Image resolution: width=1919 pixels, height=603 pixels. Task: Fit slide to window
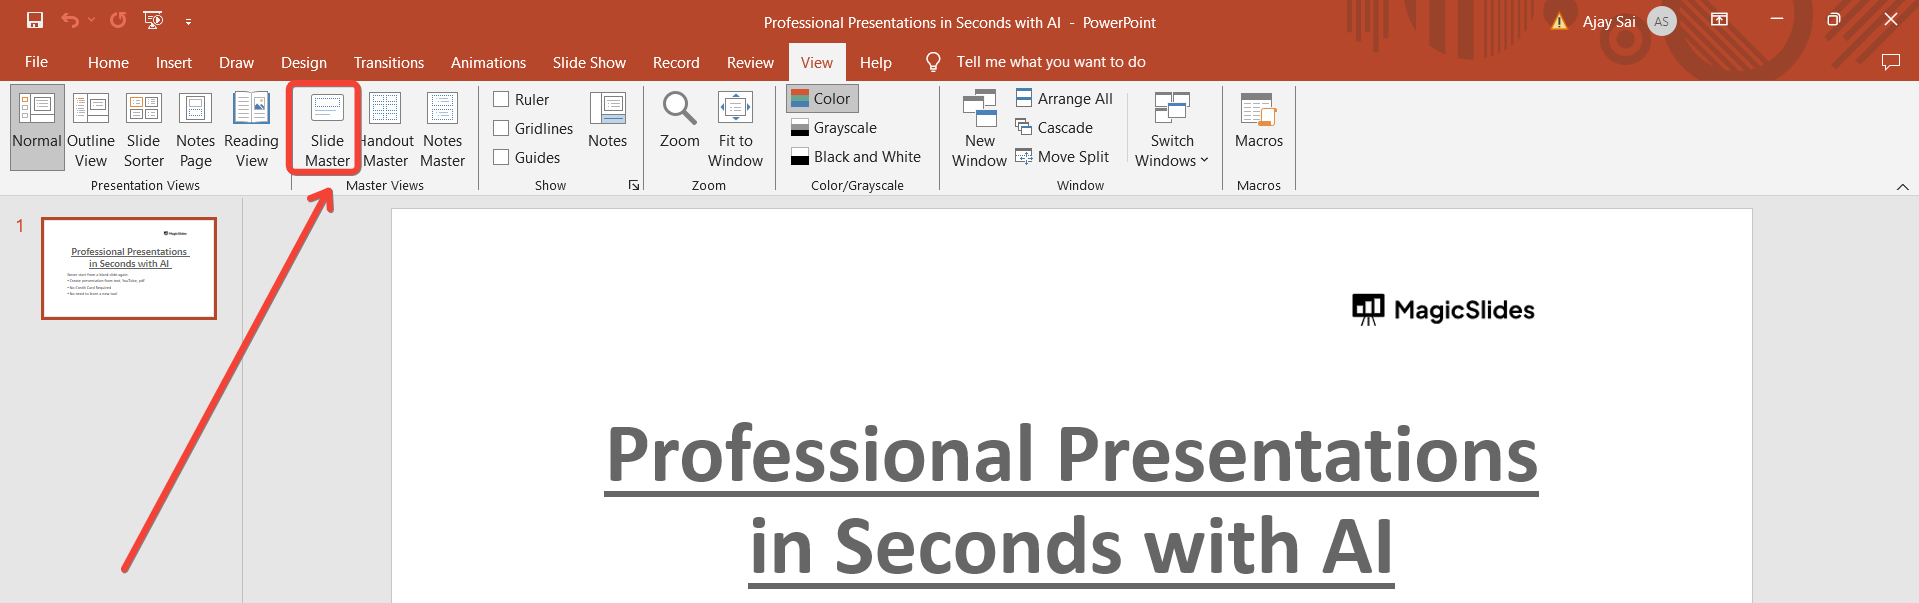coord(735,130)
